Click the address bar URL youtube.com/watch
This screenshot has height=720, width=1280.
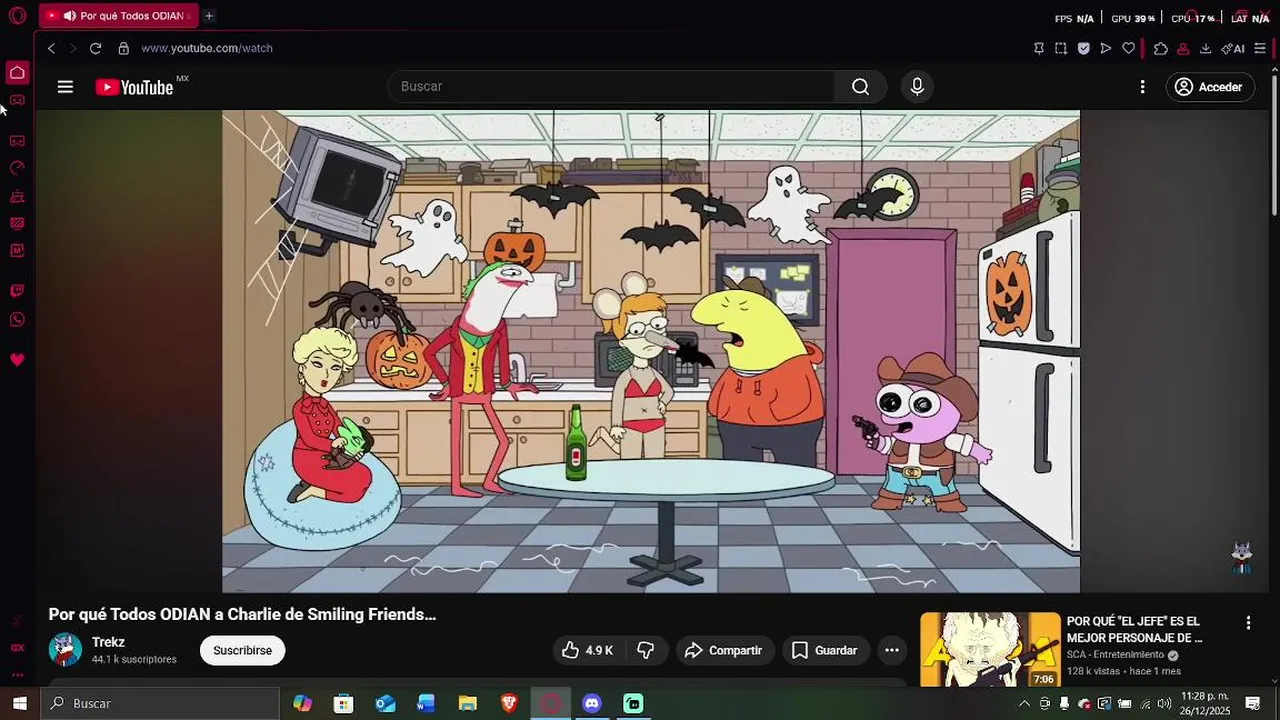pyautogui.click(x=207, y=48)
